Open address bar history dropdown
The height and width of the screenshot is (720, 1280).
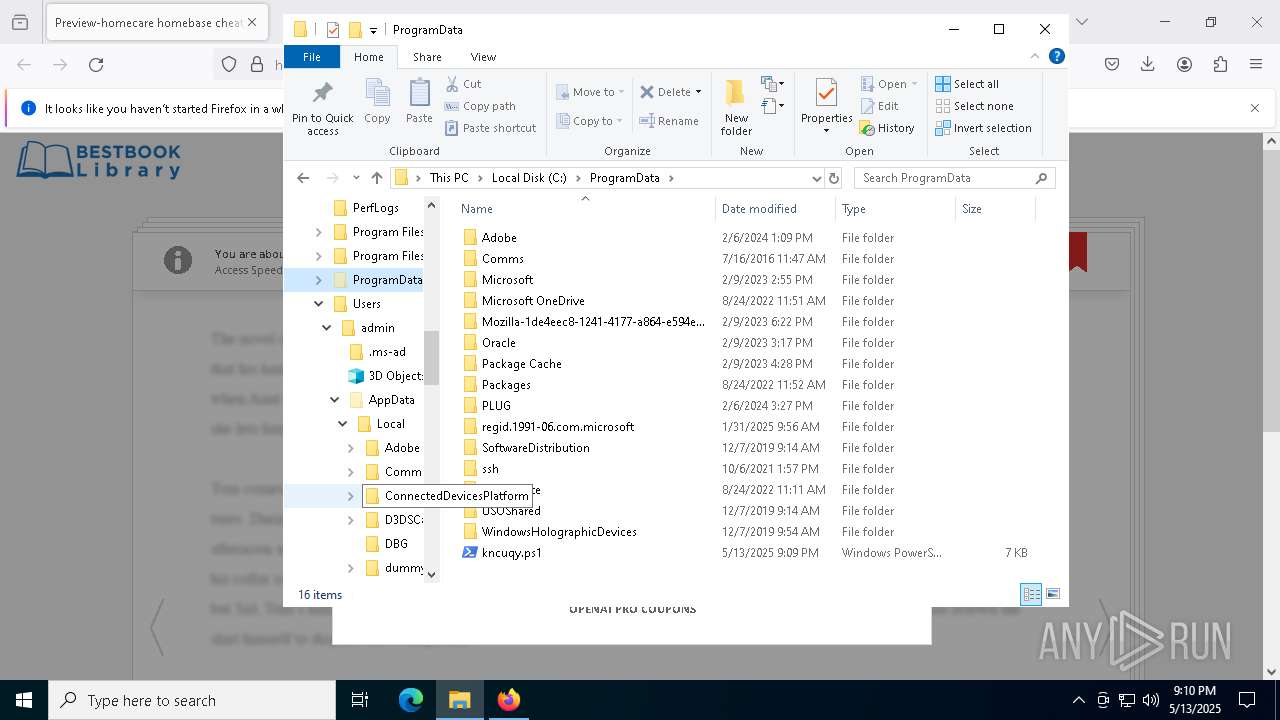[x=817, y=178]
